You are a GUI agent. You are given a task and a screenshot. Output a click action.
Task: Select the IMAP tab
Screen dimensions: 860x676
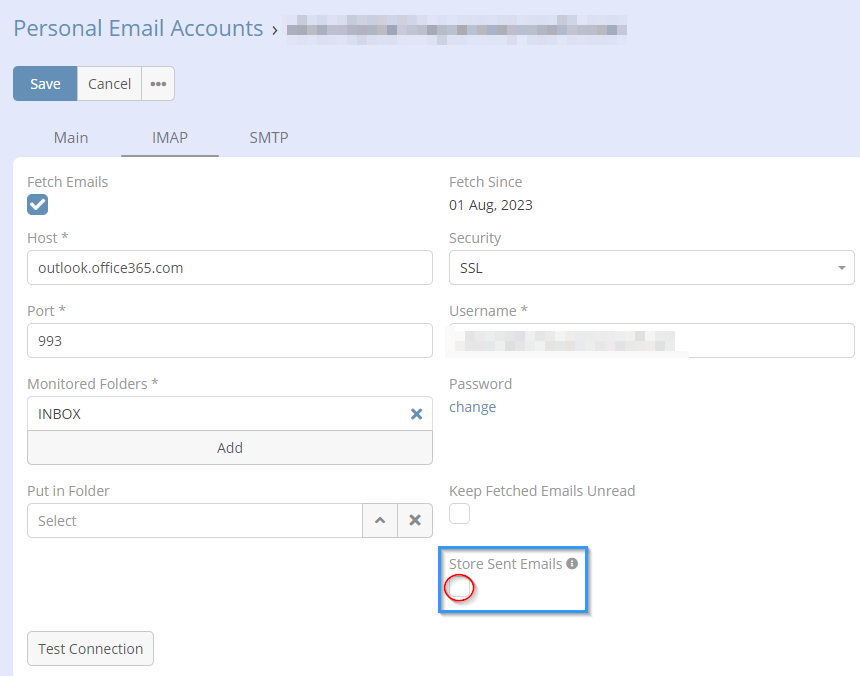tap(170, 138)
